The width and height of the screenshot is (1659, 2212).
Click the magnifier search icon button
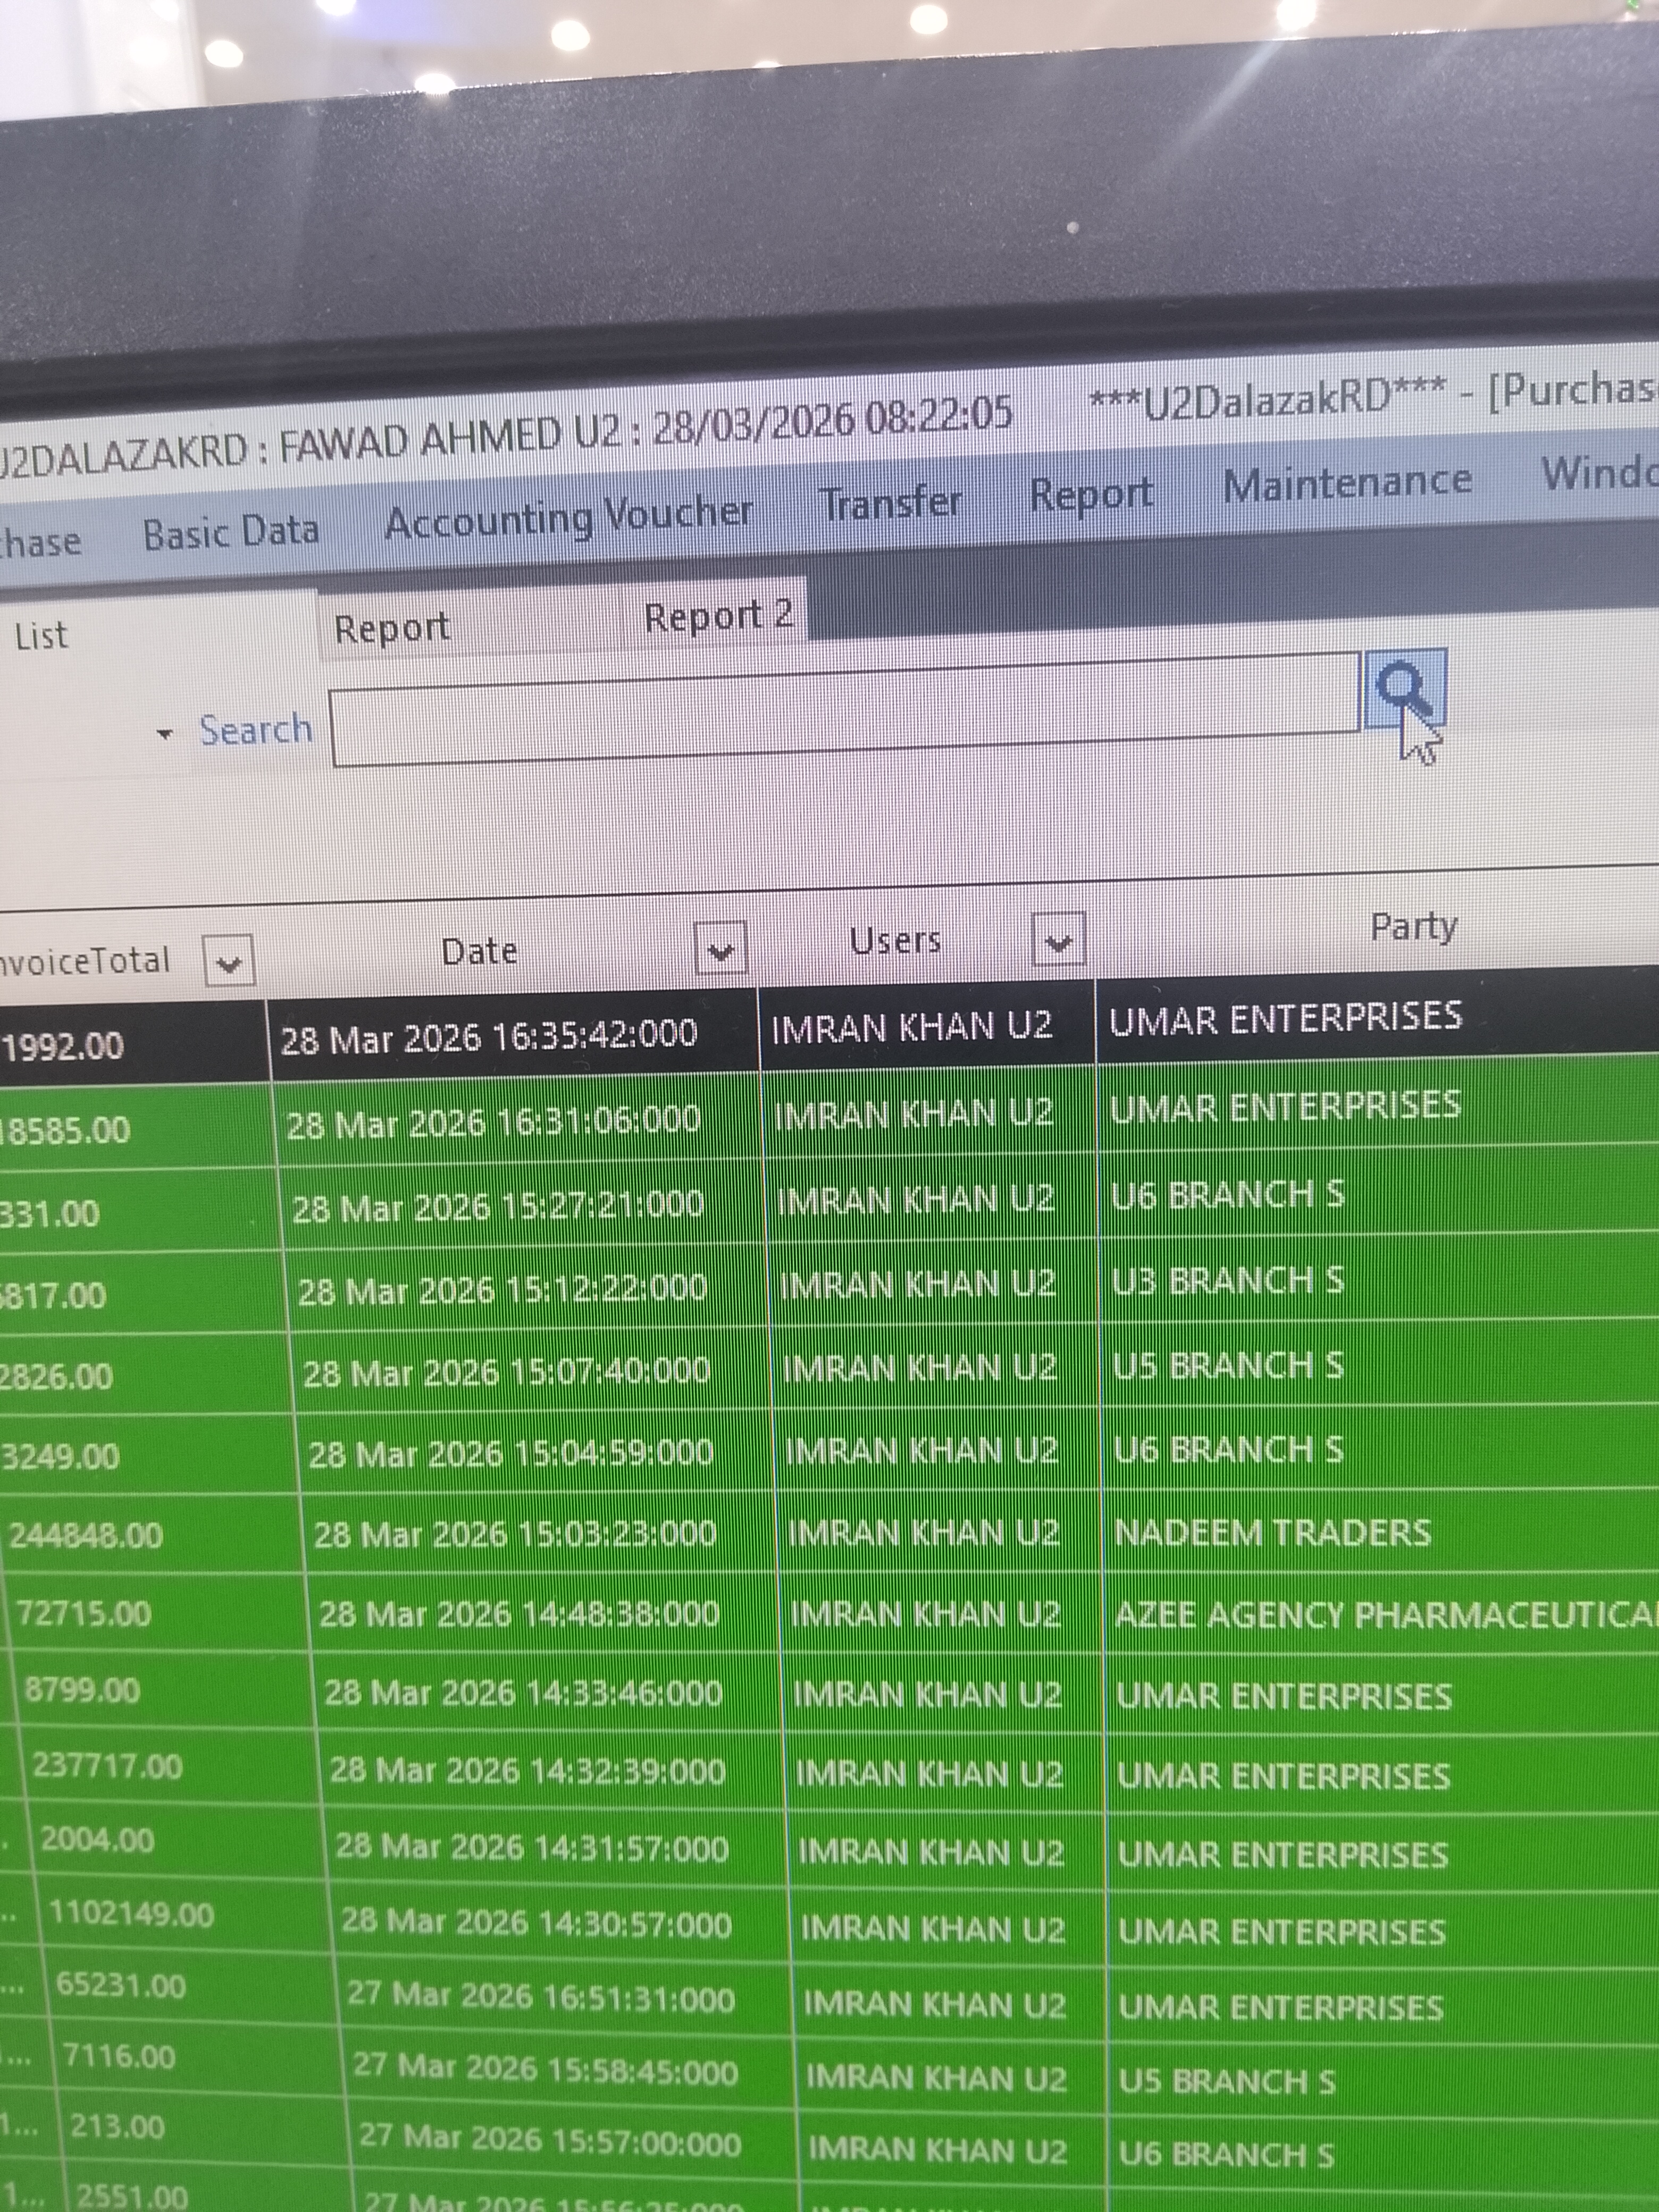pyautogui.click(x=1404, y=689)
